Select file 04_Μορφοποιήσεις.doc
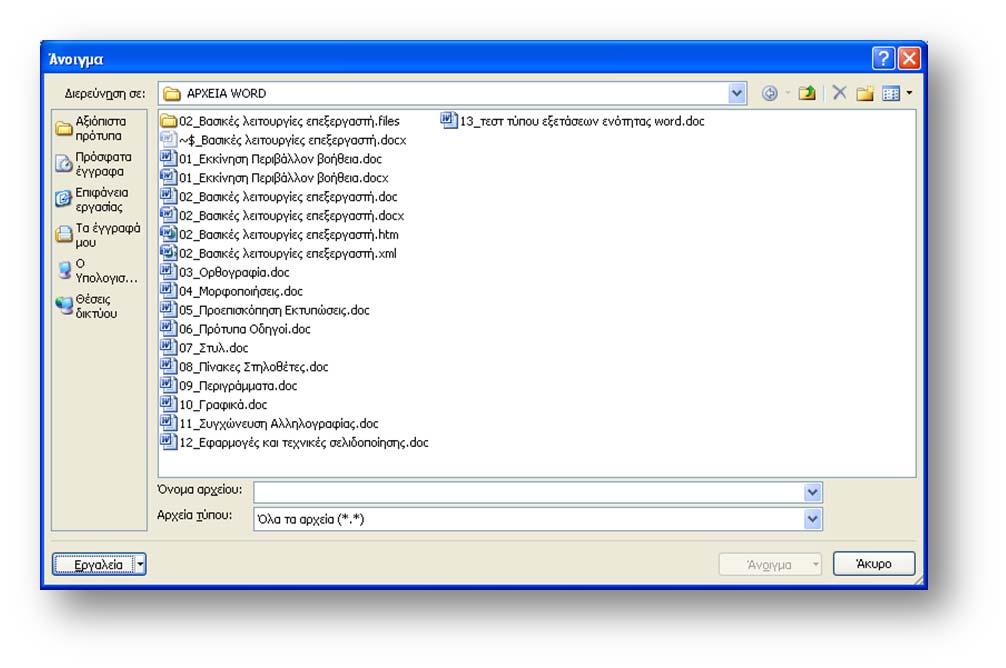The width and height of the screenshot is (1006, 668). [x=232, y=291]
